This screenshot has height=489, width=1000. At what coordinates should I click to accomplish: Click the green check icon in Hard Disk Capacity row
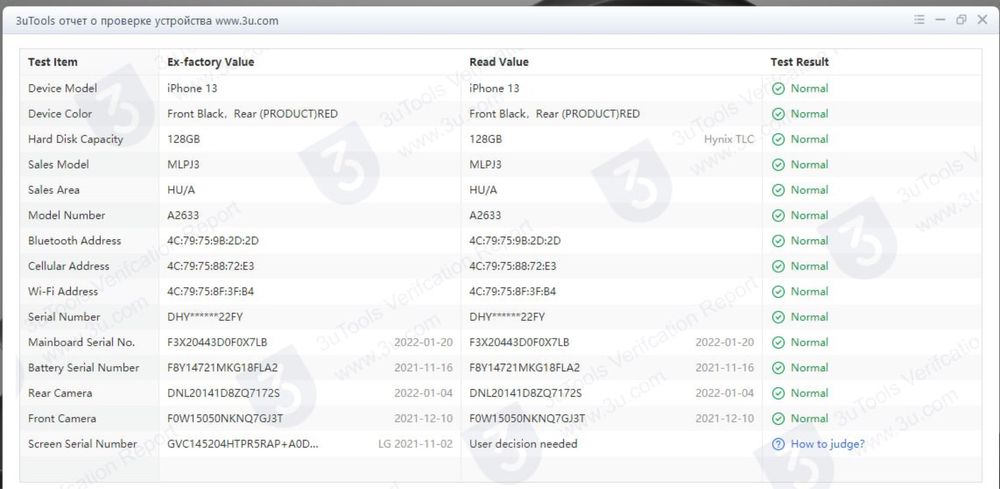[778, 139]
